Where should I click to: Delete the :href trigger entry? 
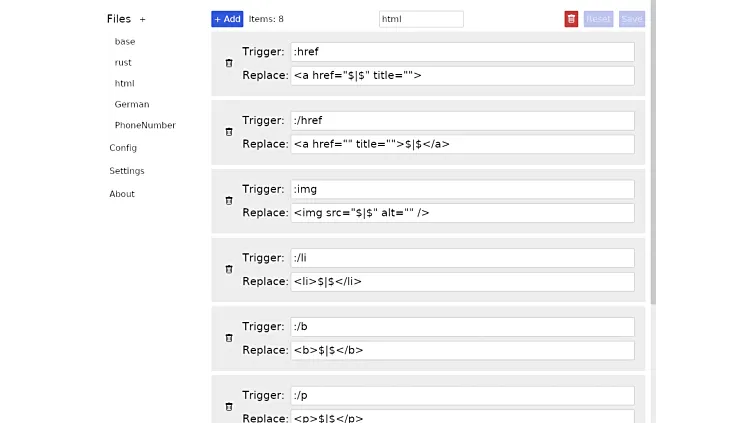229,63
